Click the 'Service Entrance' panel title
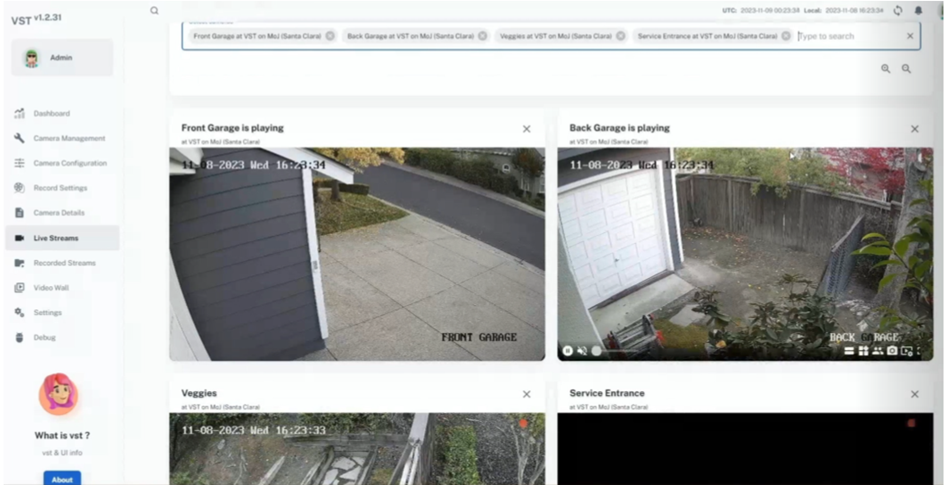945x485 pixels. tap(606, 393)
